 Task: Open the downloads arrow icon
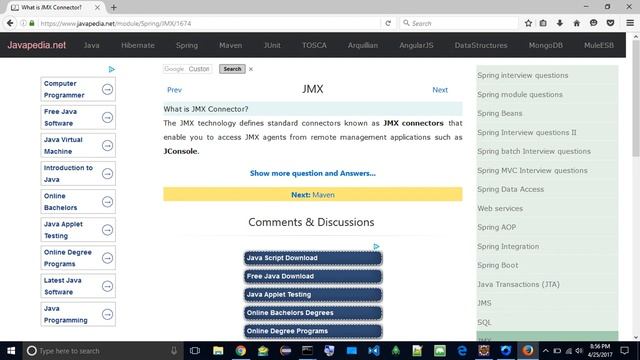[560, 23]
